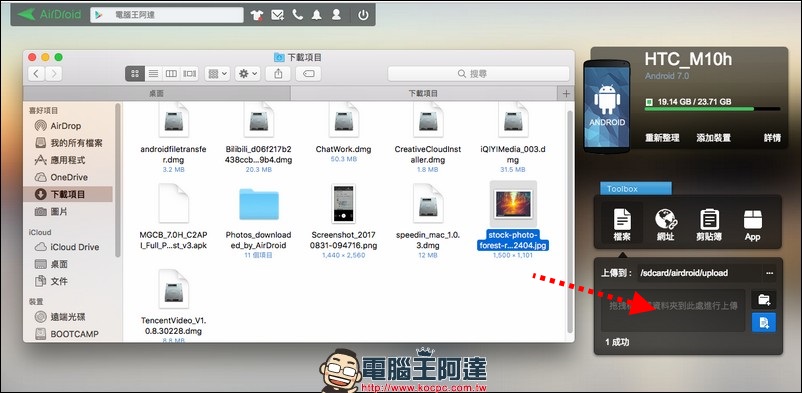Select Screenshot_20170831 png thumbnail
The width and height of the screenshot is (802, 393).
(344, 203)
